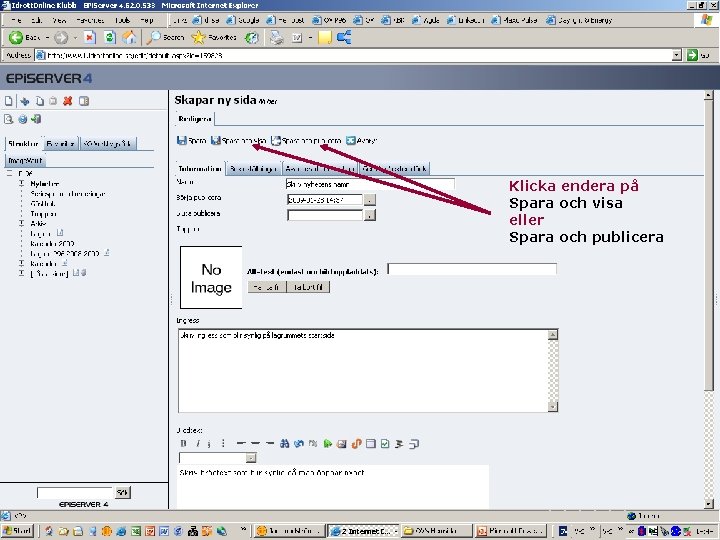The height and width of the screenshot is (540, 720).
Task: Select the Information tab
Action: coord(200,169)
